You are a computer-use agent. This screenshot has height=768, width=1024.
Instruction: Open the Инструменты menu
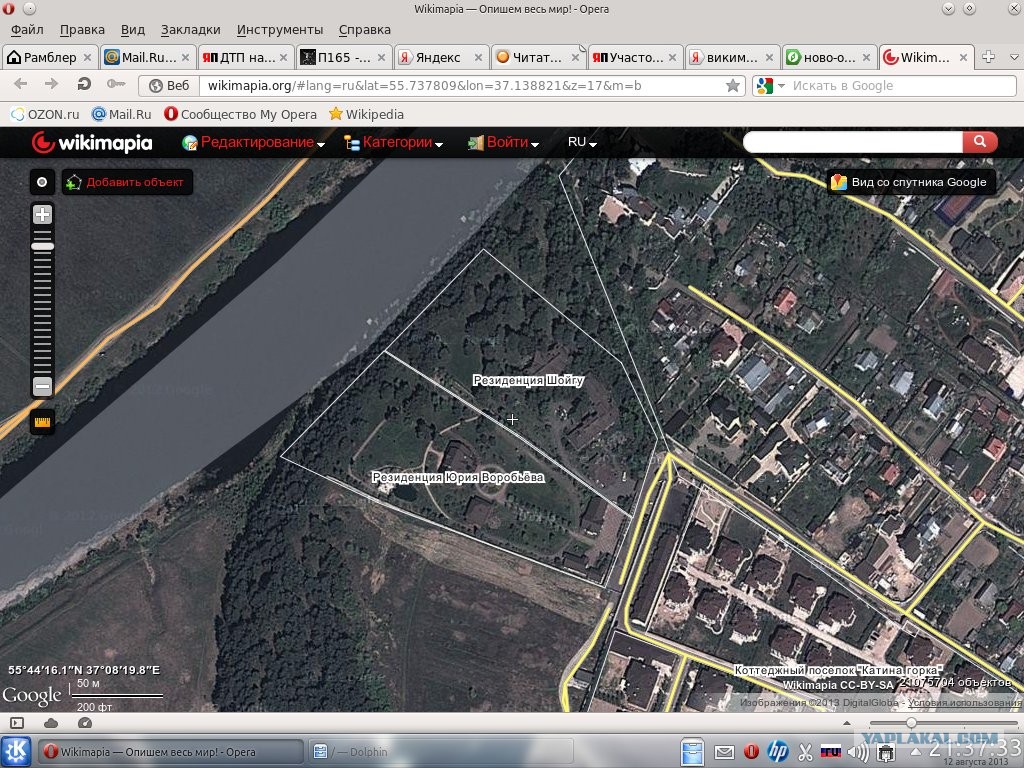279,29
